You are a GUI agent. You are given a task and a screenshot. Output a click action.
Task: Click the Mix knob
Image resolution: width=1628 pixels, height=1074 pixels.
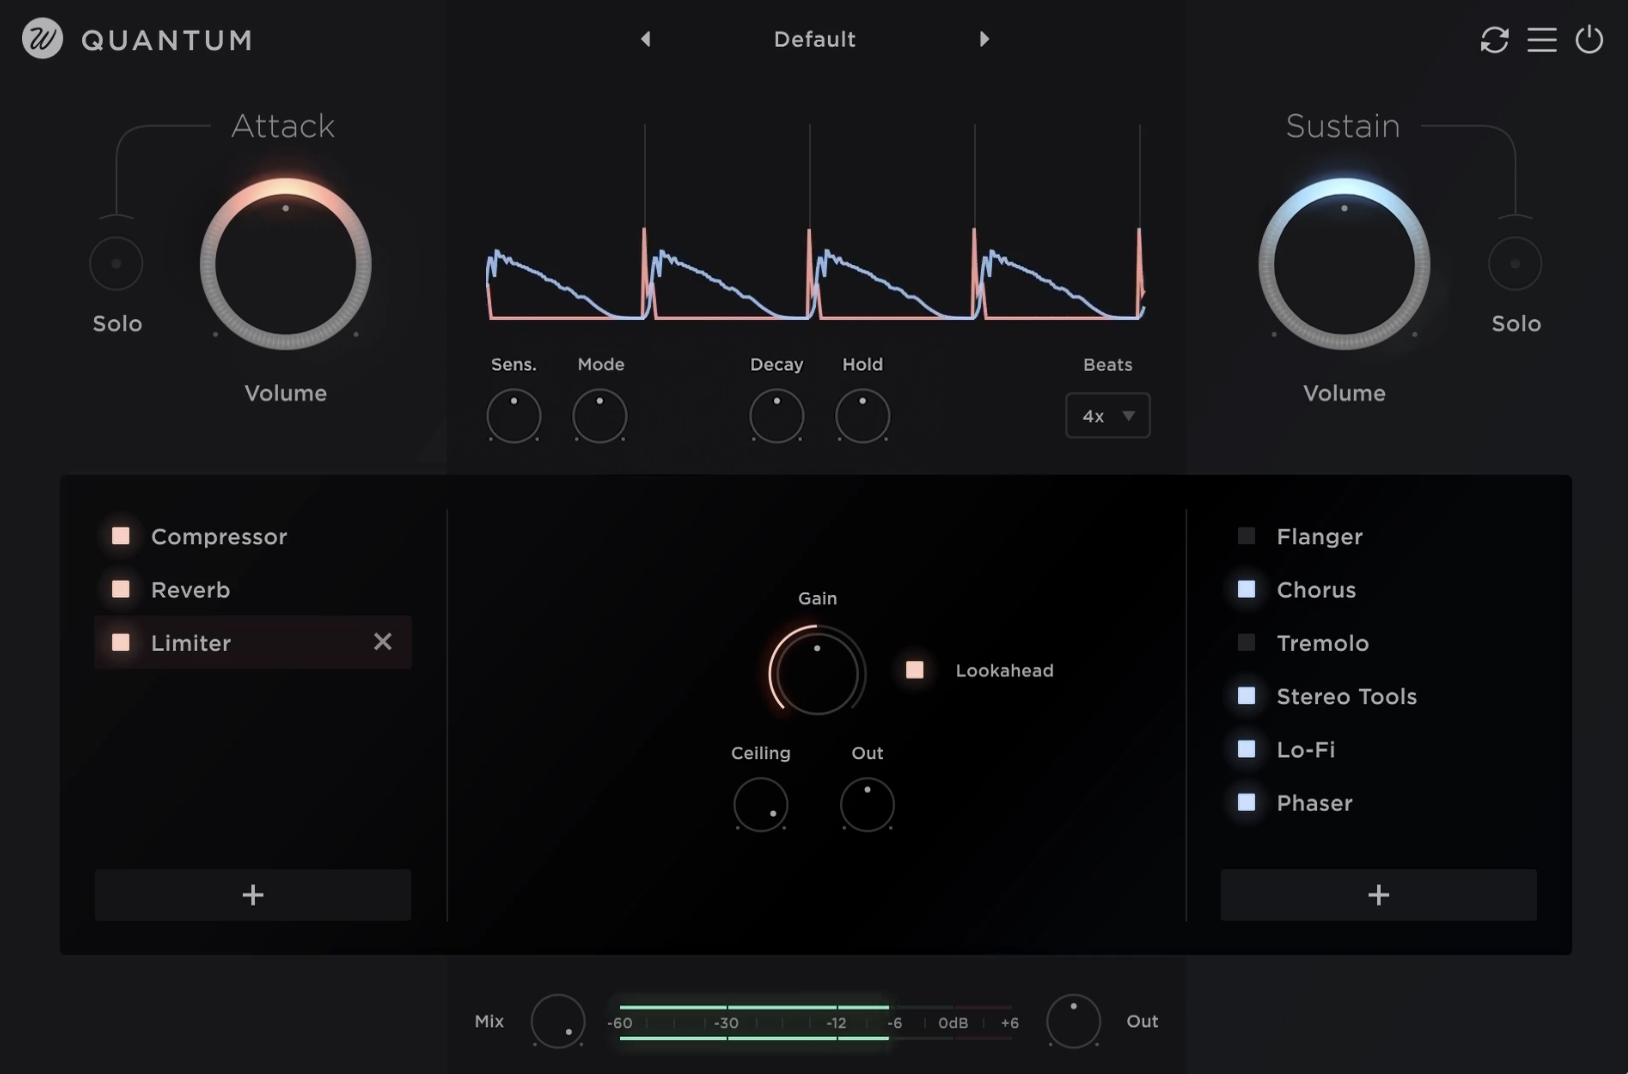pyautogui.click(x=558, y=1021)
